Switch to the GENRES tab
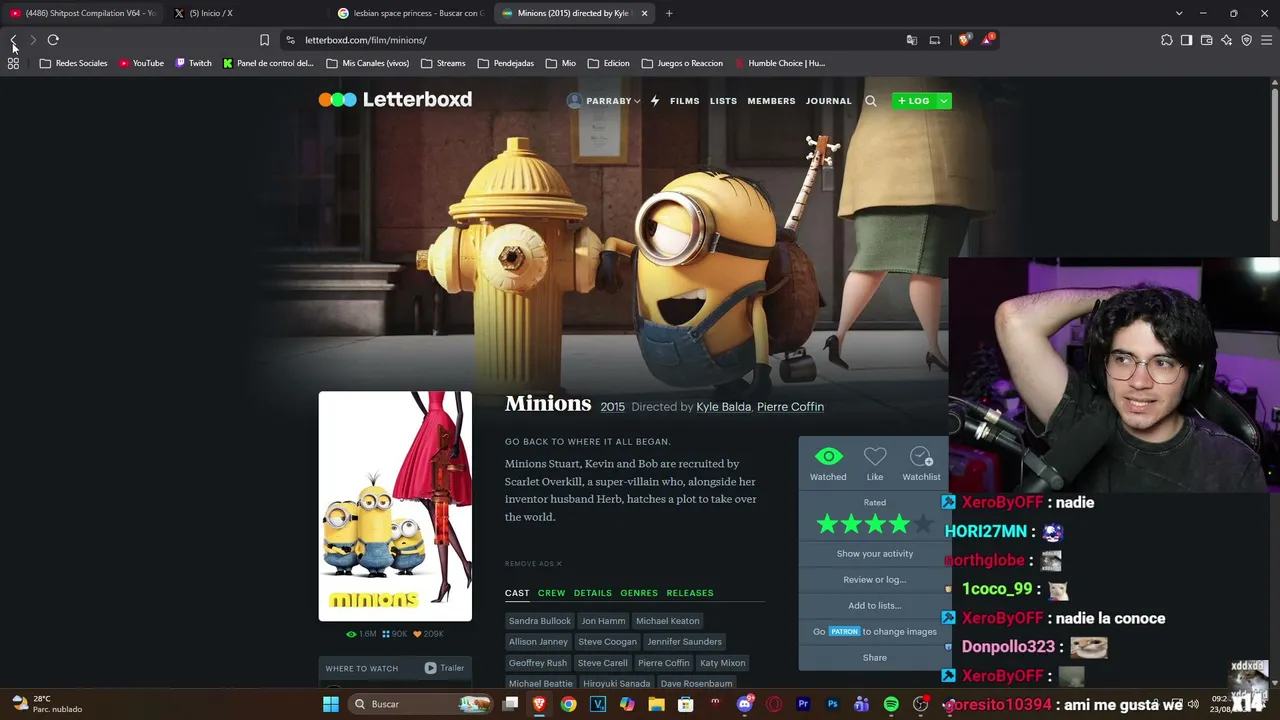1280x720 pixels. click(x=639, y=593)
